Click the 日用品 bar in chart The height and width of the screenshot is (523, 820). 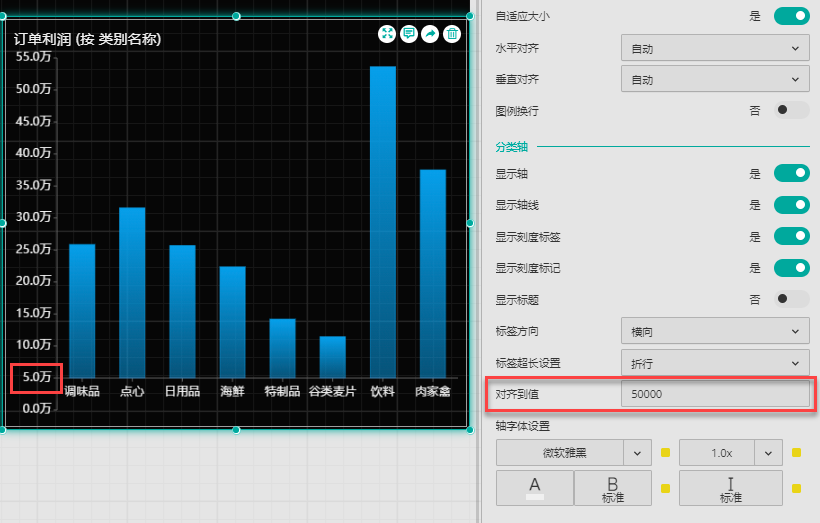coord(183,311)
